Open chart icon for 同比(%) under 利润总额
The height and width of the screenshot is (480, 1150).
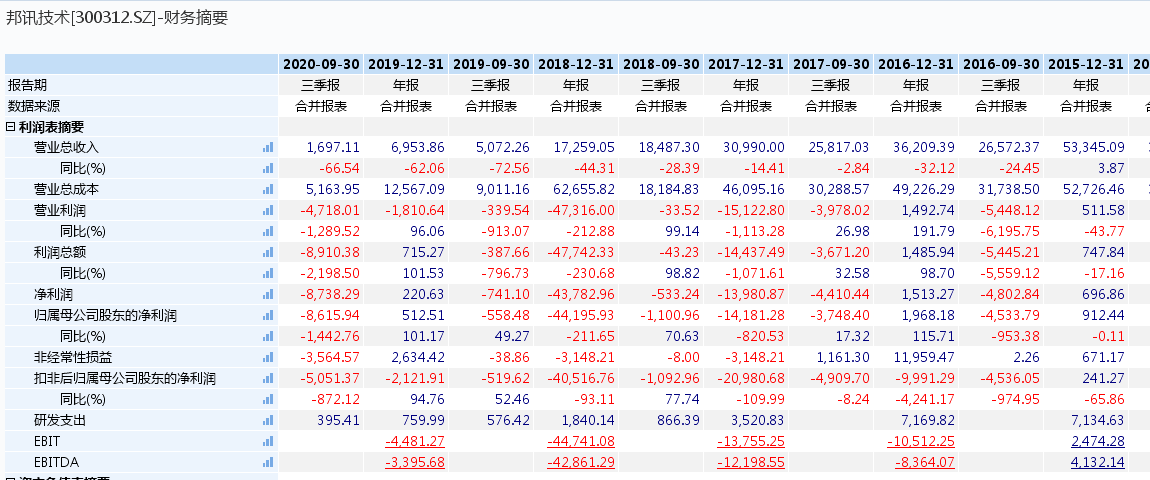coord(268,274)
